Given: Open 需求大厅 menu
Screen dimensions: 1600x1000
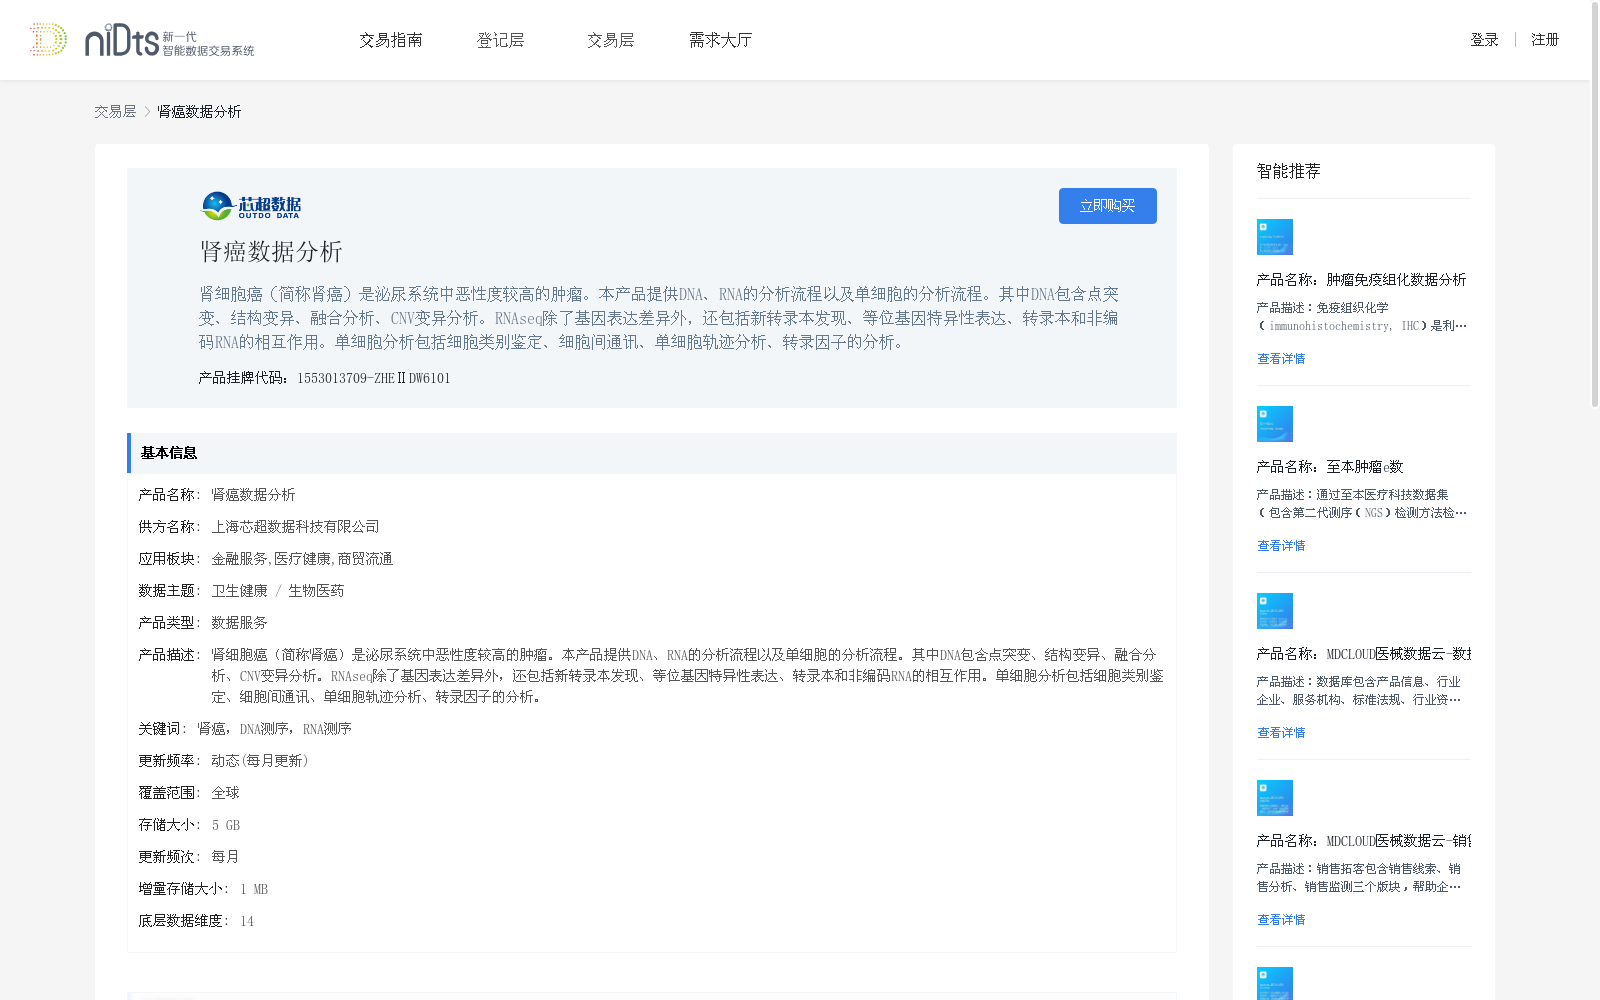Looking at the screenshot, I should 720,40.
